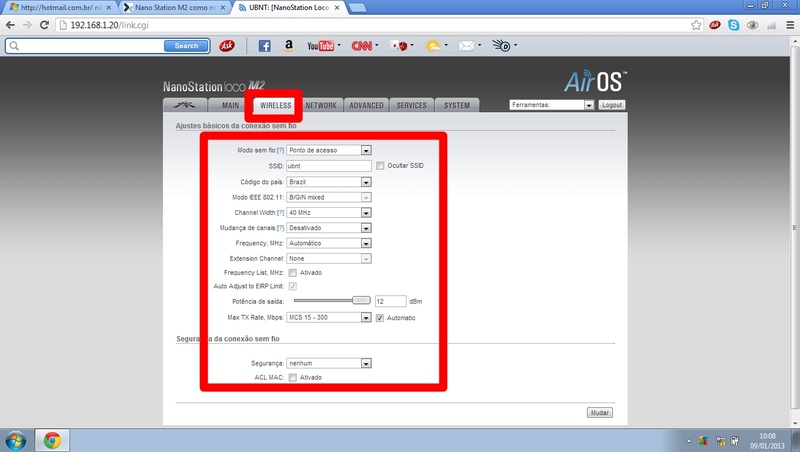Switch to the SYSTEM tab
This screenshot has width=800, height=452.
457,105
